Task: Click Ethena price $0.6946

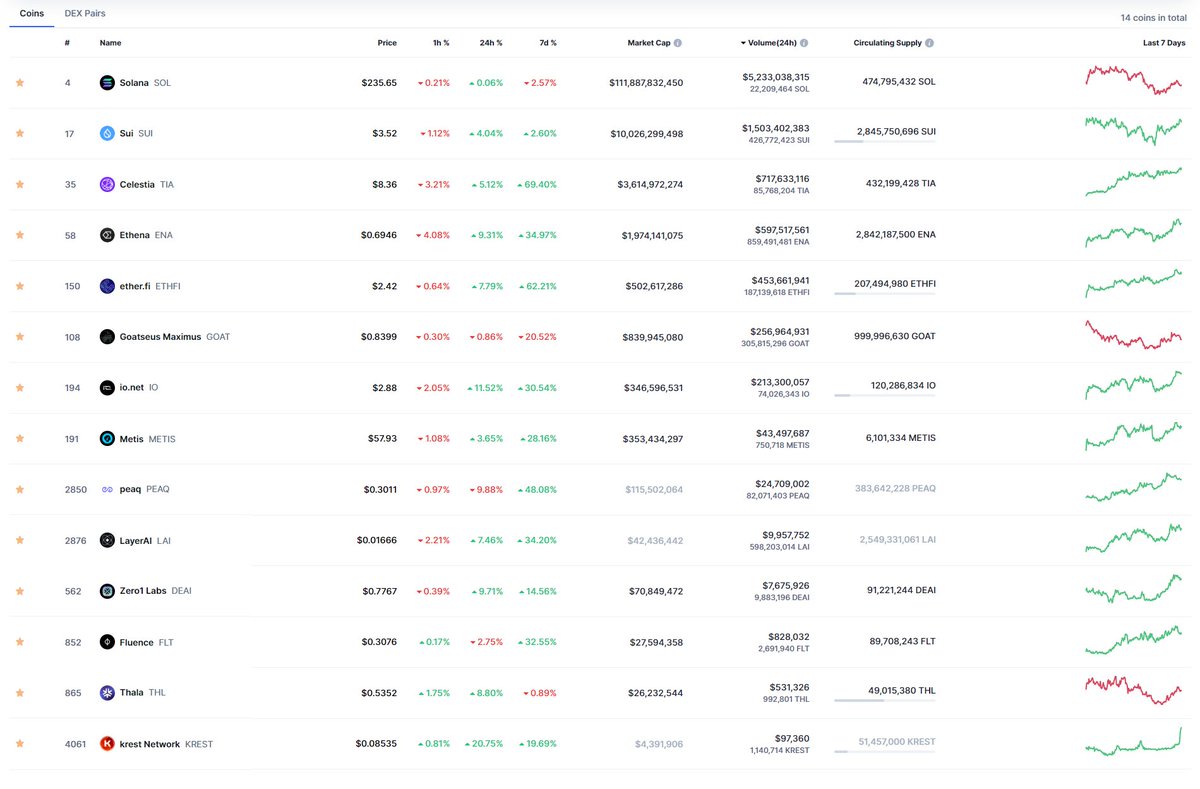Action: click(x=379, y=235)
